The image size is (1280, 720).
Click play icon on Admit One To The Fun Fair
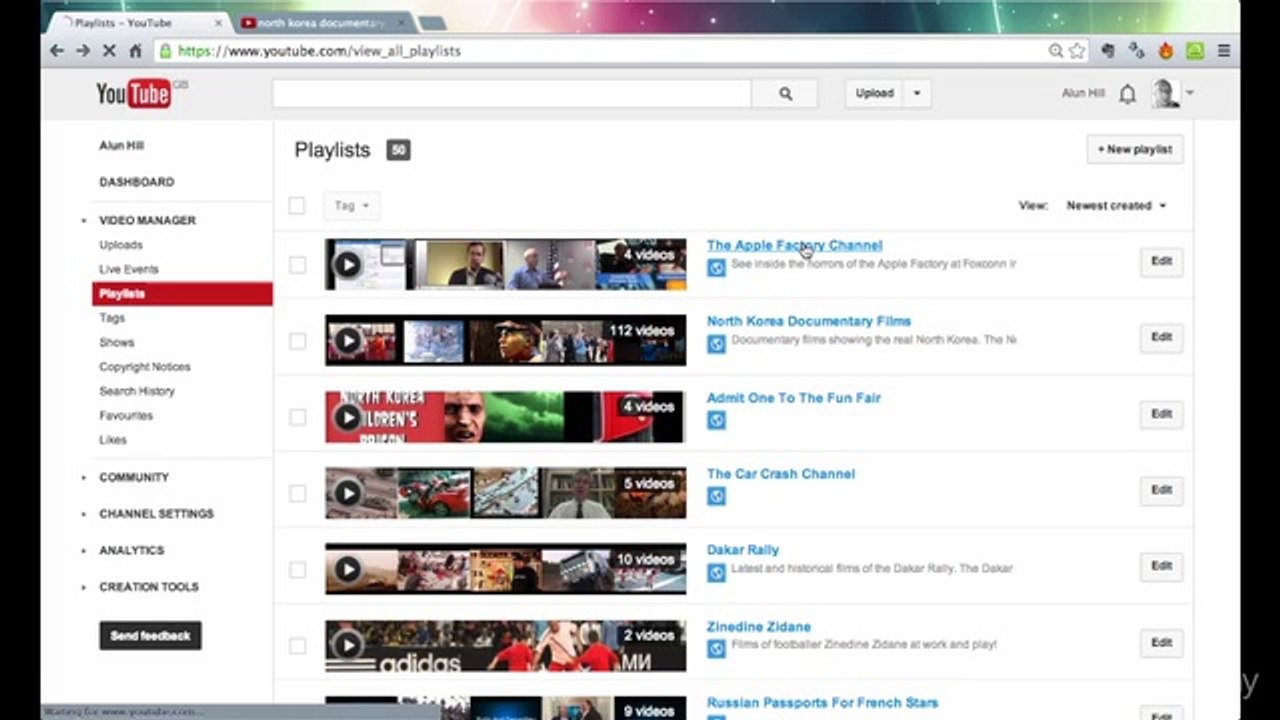(x=347, y=417)
